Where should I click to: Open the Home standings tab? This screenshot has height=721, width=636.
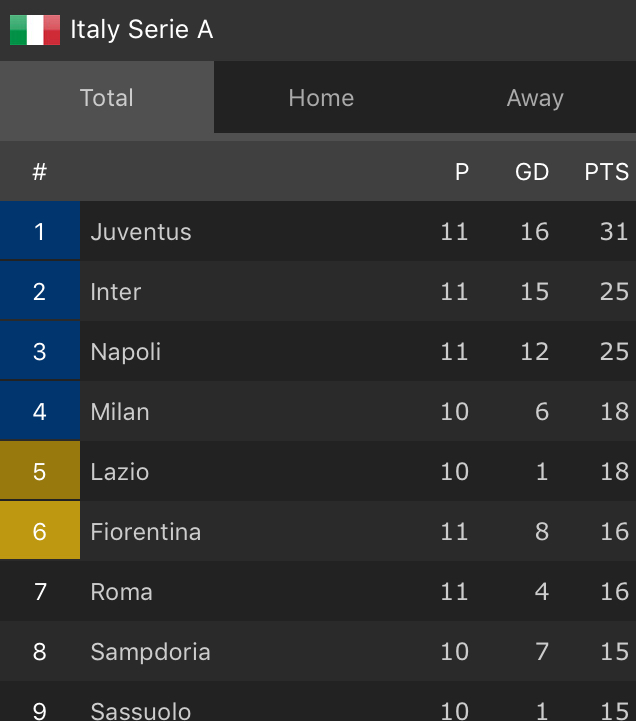(x=321, y=98)
